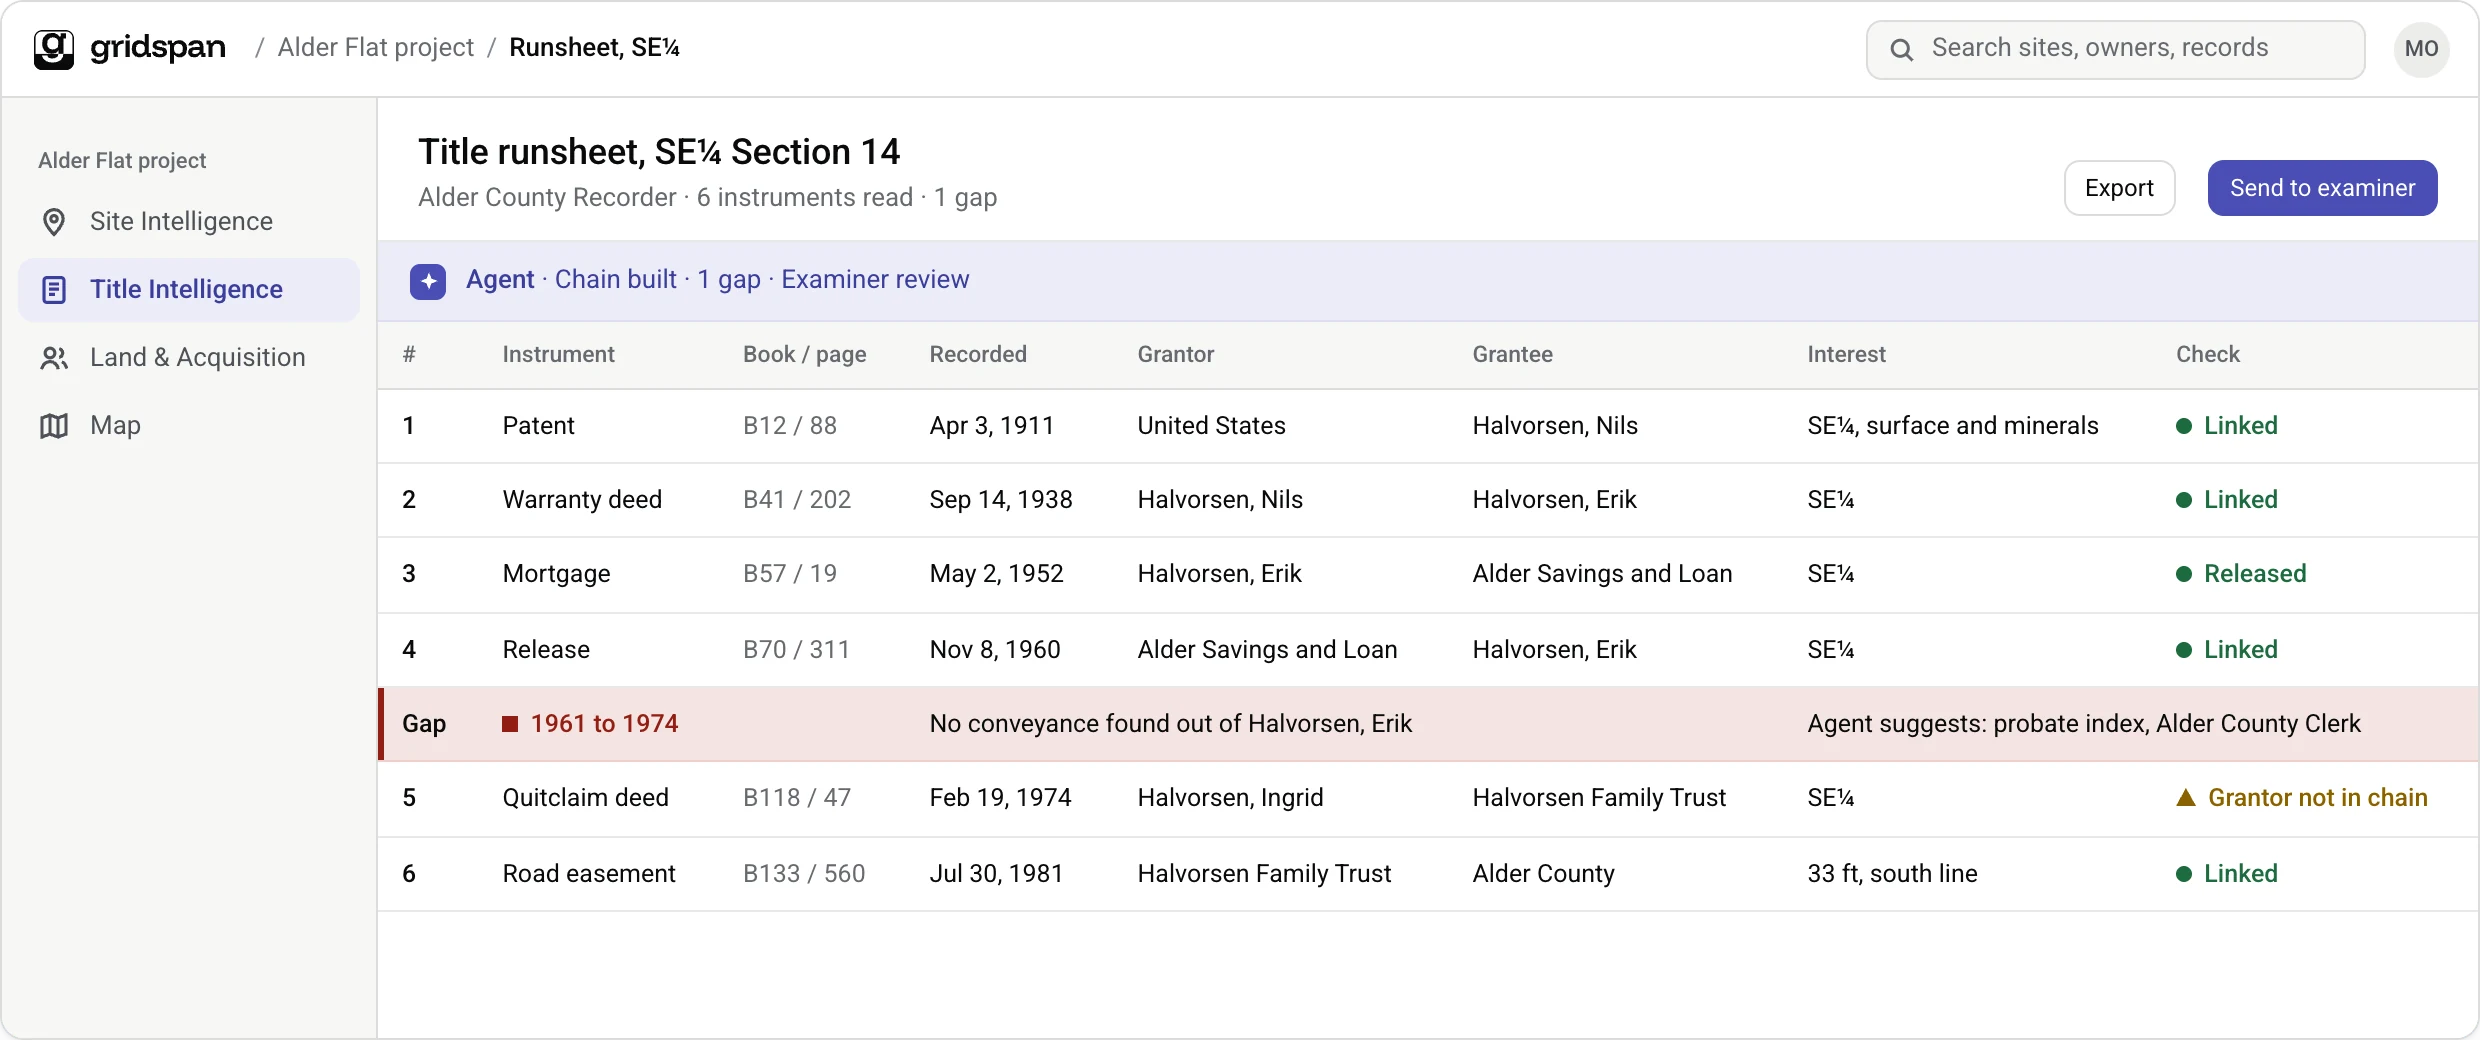Screen dimensions: 2480x1040
Task: Click the gridspan wordmark
Action: point(158,47)
